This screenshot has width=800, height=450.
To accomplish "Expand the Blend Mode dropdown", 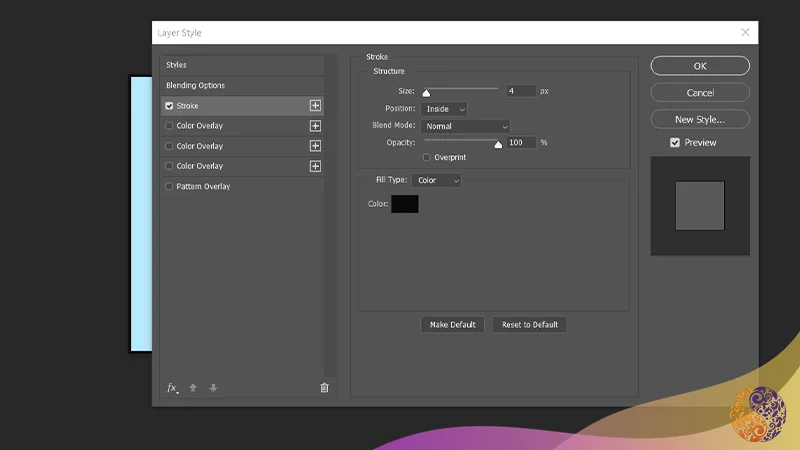I will click(466, 126).
